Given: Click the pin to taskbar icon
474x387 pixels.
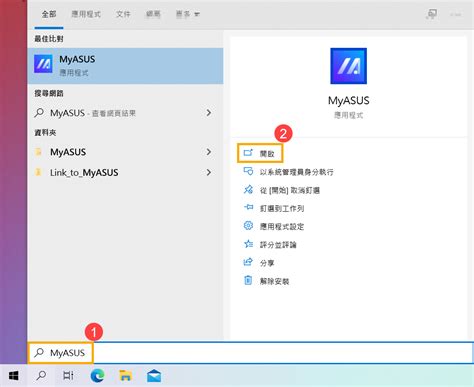Looking at the screenshot, I should pyautogui.click(x=248, y=208).
